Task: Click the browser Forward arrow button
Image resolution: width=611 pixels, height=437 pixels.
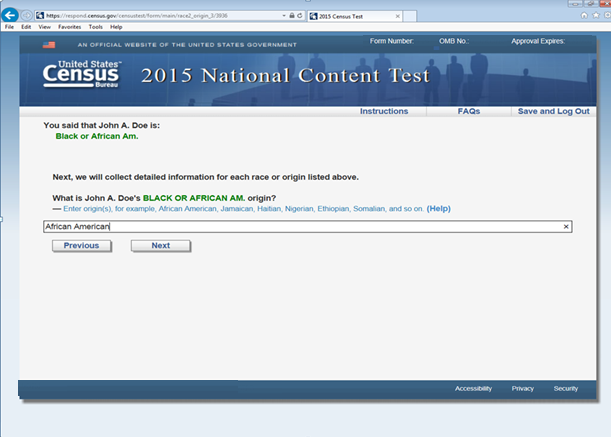Action: (26, 16)
